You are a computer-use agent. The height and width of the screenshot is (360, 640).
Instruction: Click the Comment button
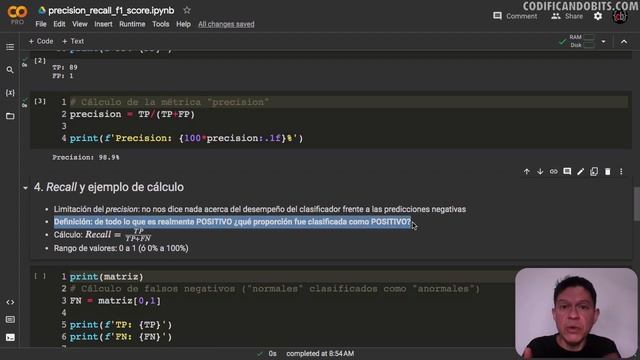(x=515, y=16)
